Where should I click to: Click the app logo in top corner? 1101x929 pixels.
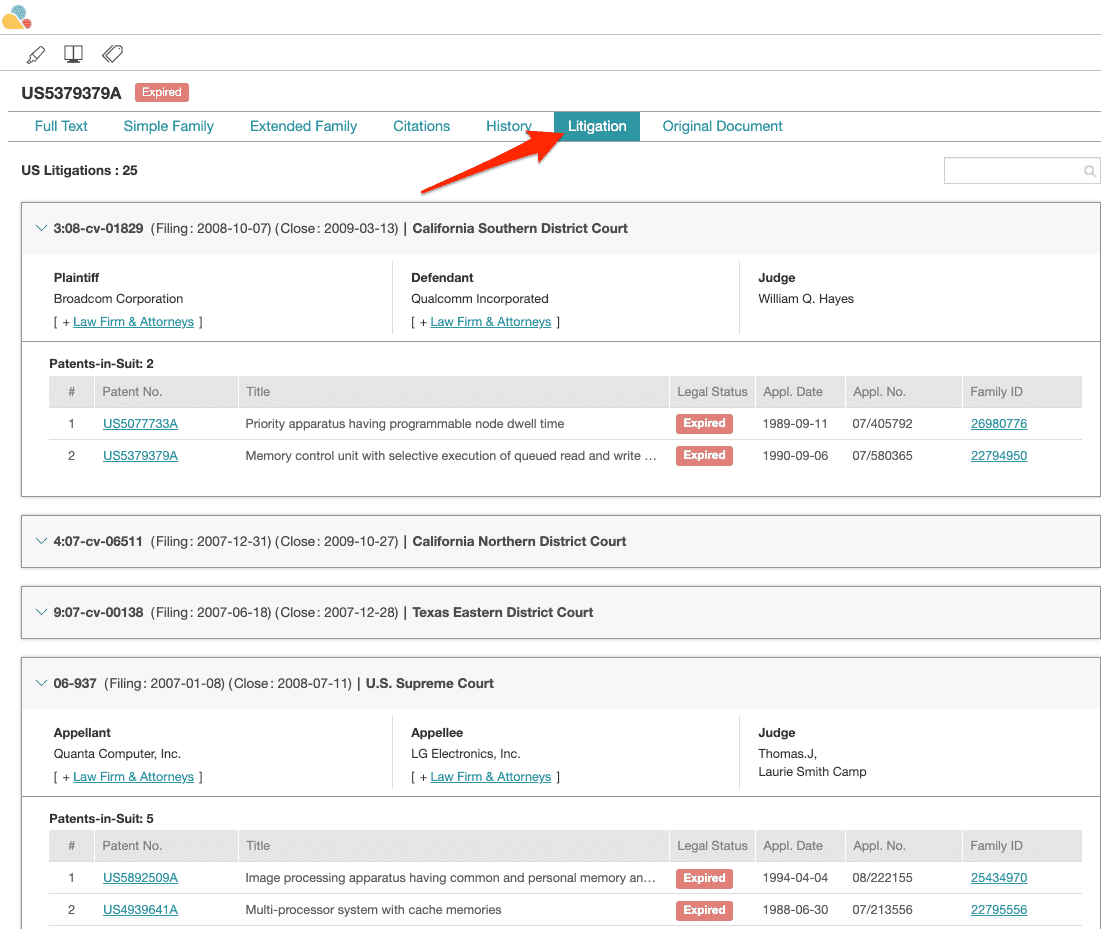pos(17,17)
